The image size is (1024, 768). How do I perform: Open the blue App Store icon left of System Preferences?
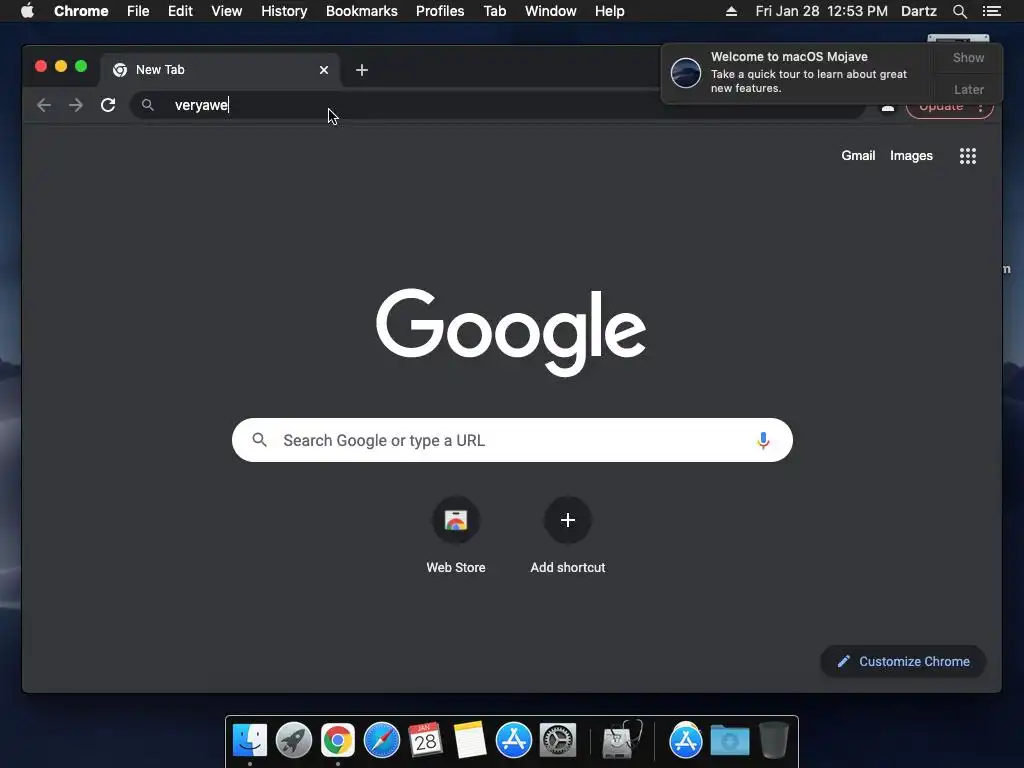point(514,741)
